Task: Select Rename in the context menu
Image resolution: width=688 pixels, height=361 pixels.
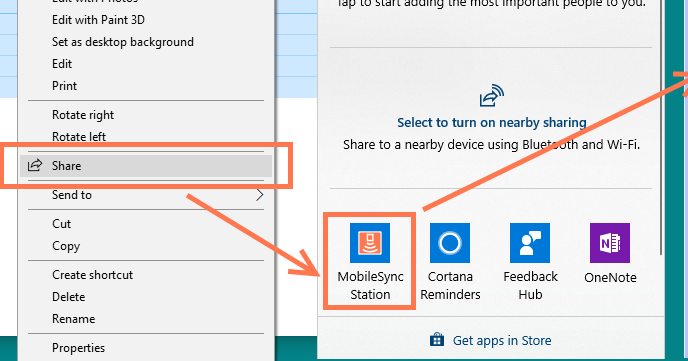Action: pyautogui.click(x=73, y=319)
